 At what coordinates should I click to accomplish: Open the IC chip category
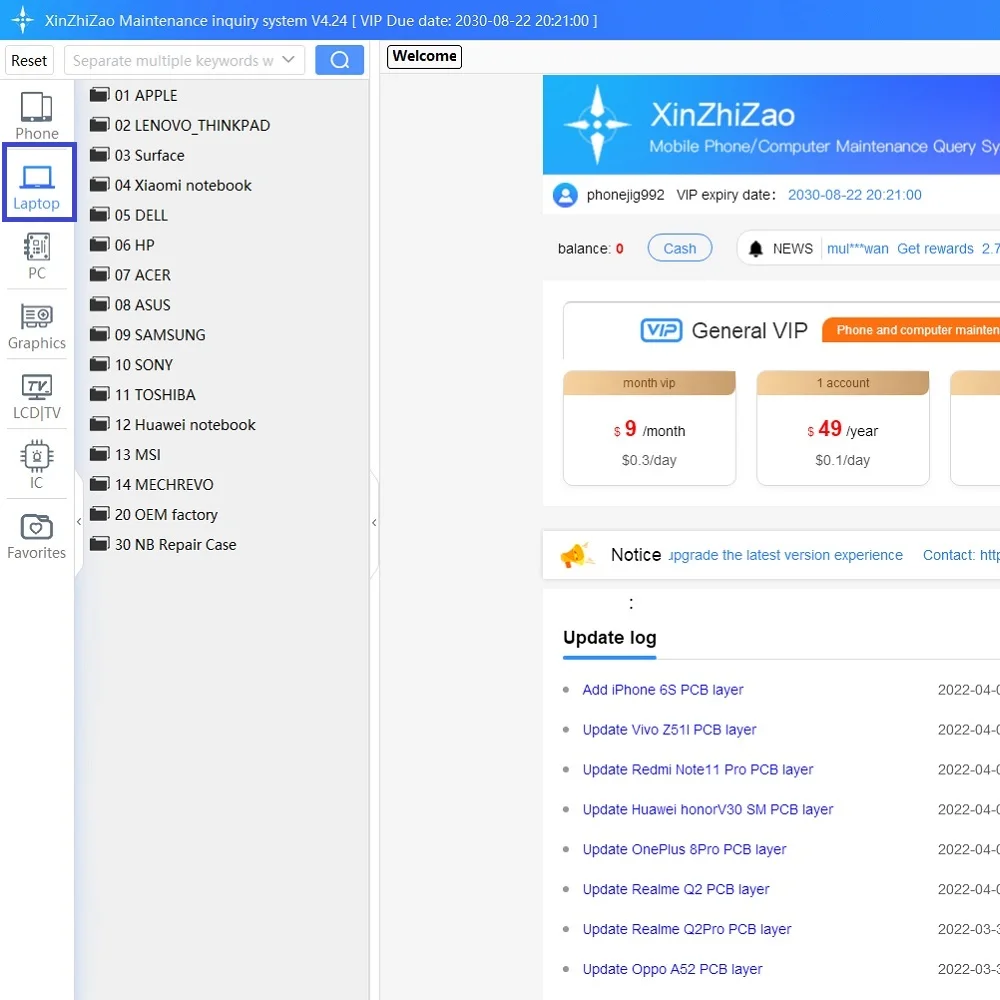36,465
